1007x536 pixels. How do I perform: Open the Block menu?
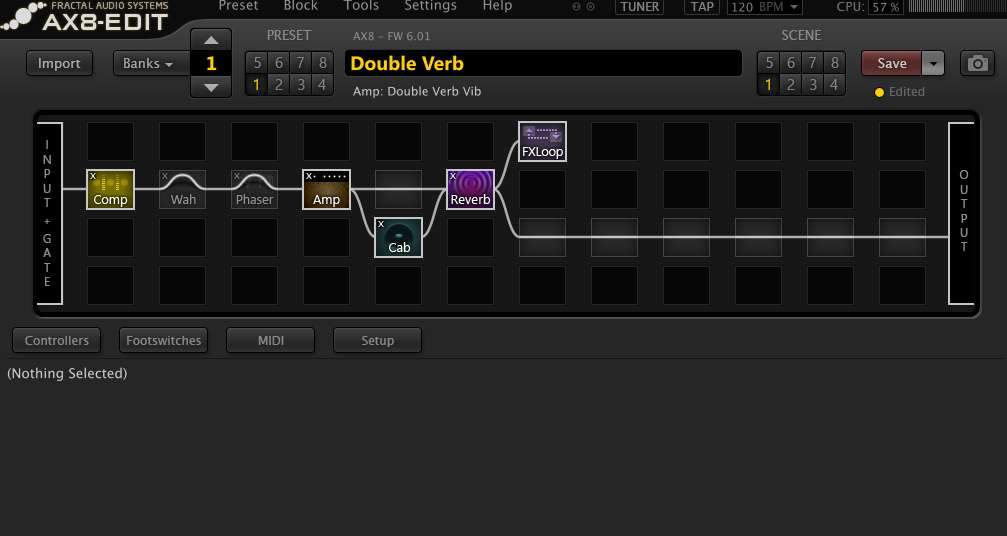coord(301,6)
